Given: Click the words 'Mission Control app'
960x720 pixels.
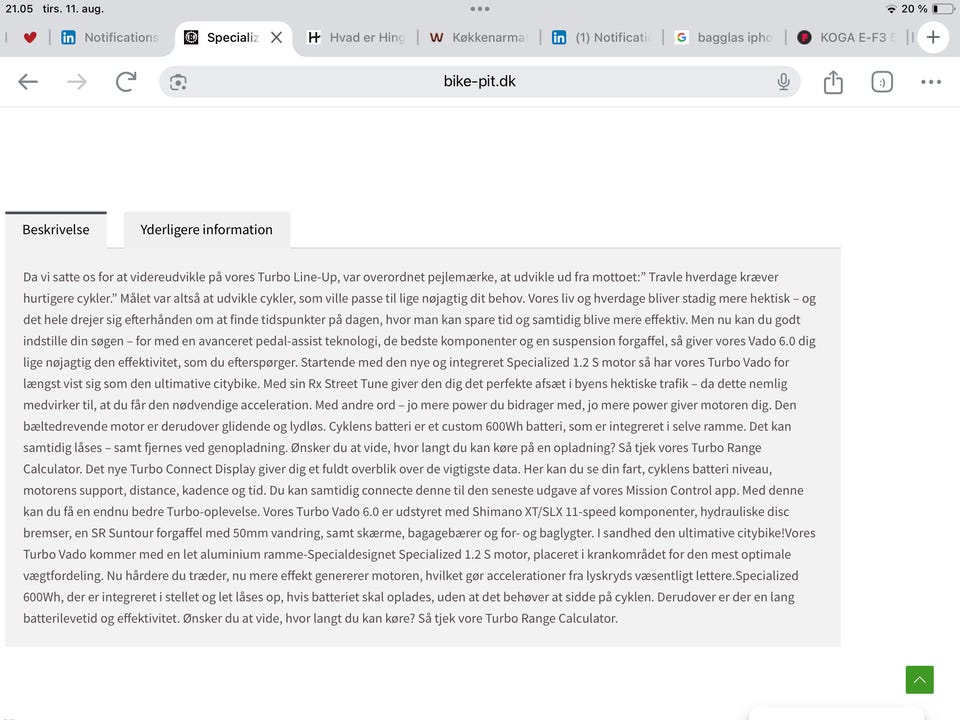Looking at the screenshot, I should tap(683, 490).
